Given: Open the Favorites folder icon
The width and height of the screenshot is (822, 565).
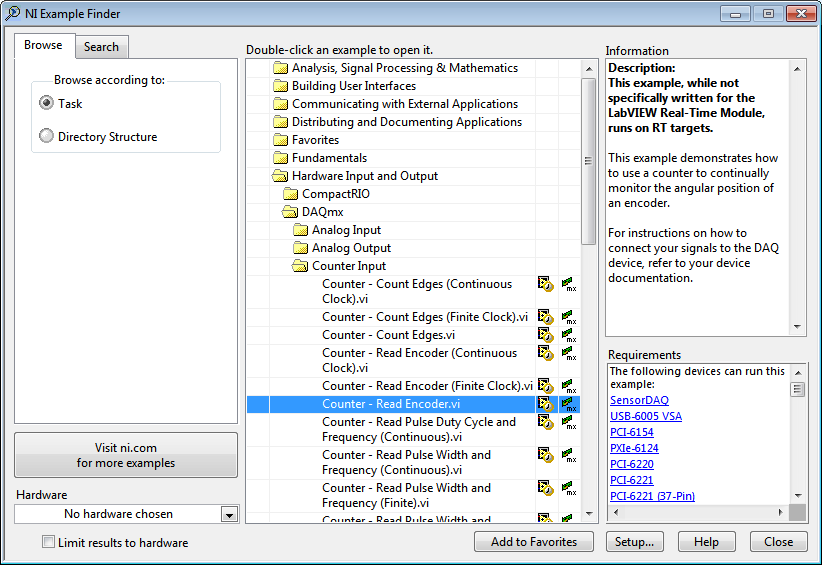Looking at the screenshot, I should coord(280,140).
